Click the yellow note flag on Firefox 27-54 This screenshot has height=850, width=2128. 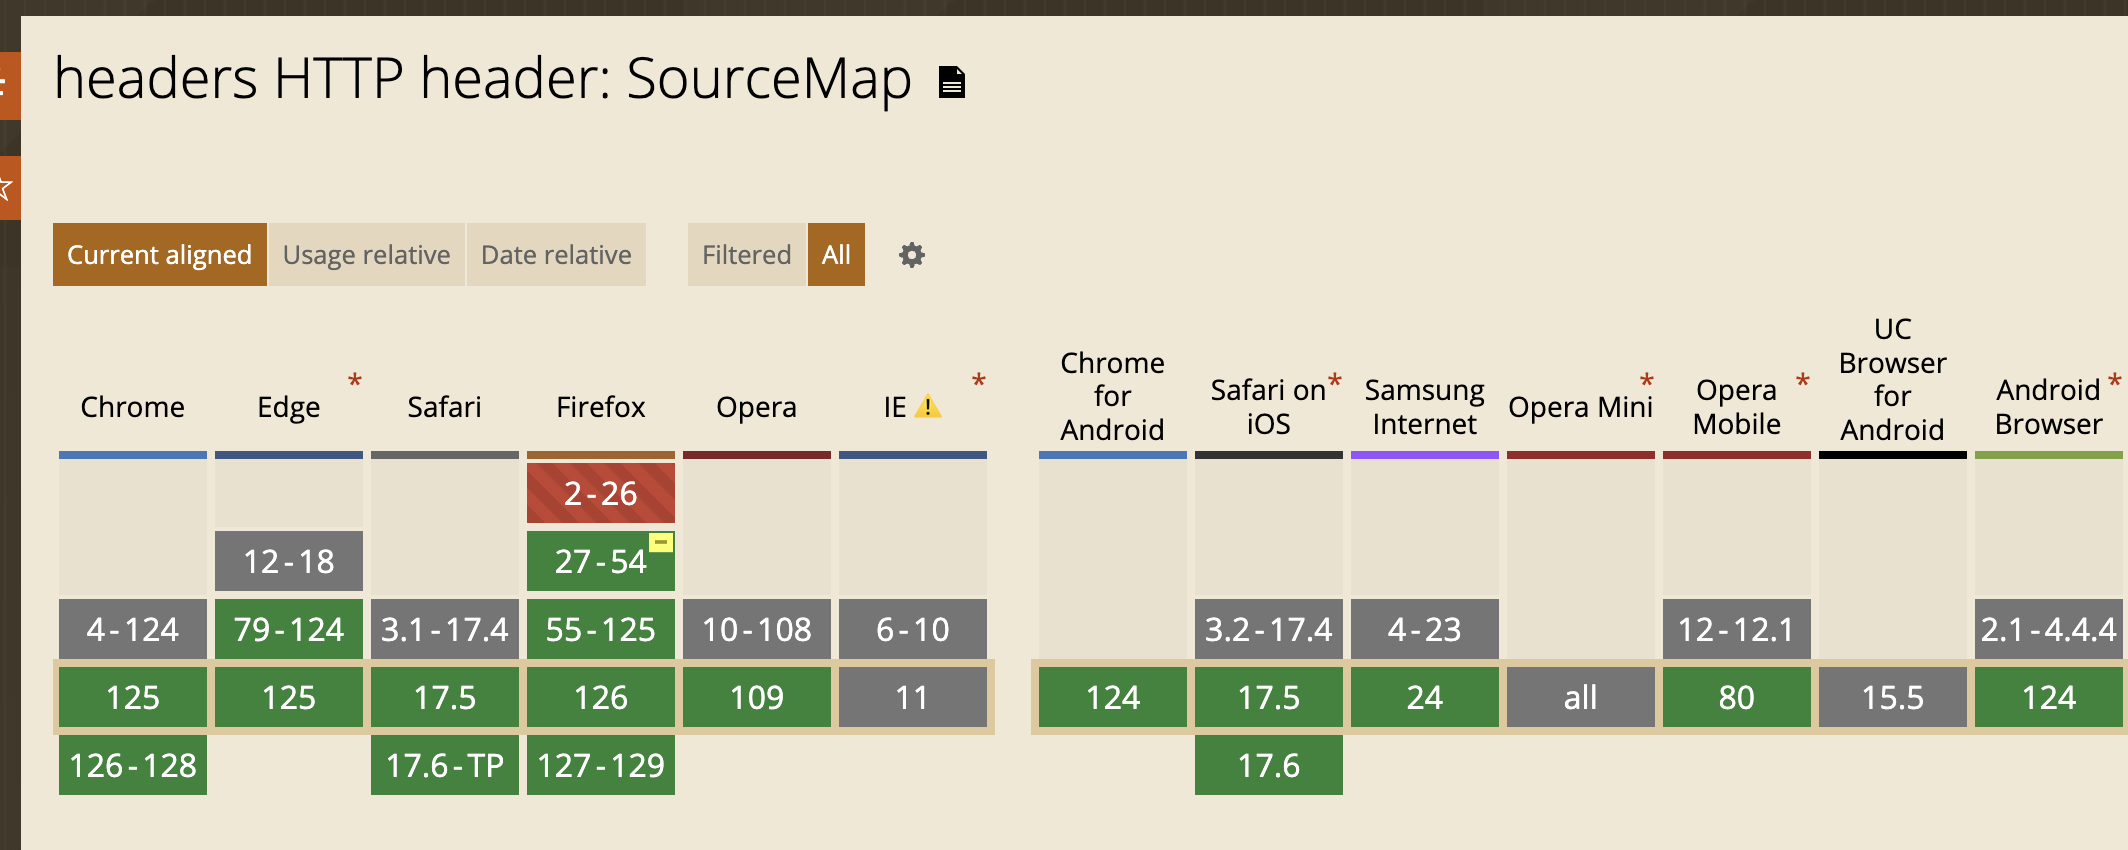(661, 542)
